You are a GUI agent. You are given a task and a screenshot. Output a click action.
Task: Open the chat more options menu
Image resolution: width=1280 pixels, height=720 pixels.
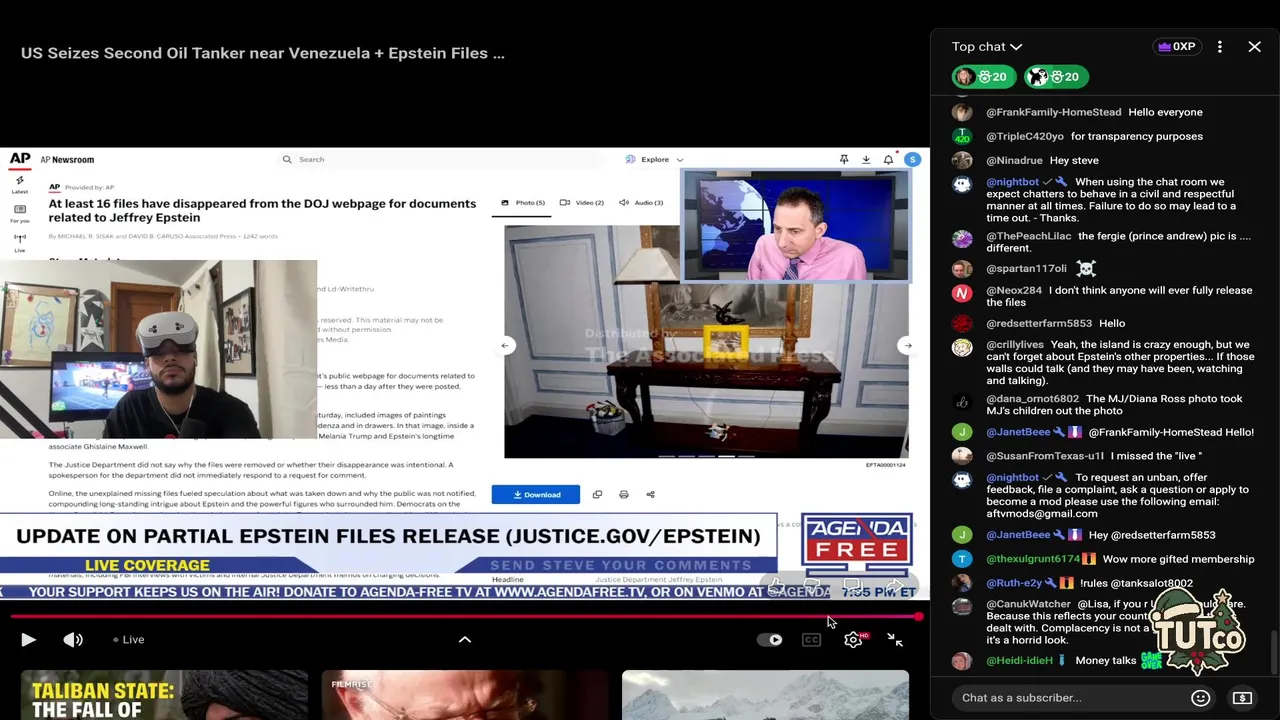coord(1220,47)
